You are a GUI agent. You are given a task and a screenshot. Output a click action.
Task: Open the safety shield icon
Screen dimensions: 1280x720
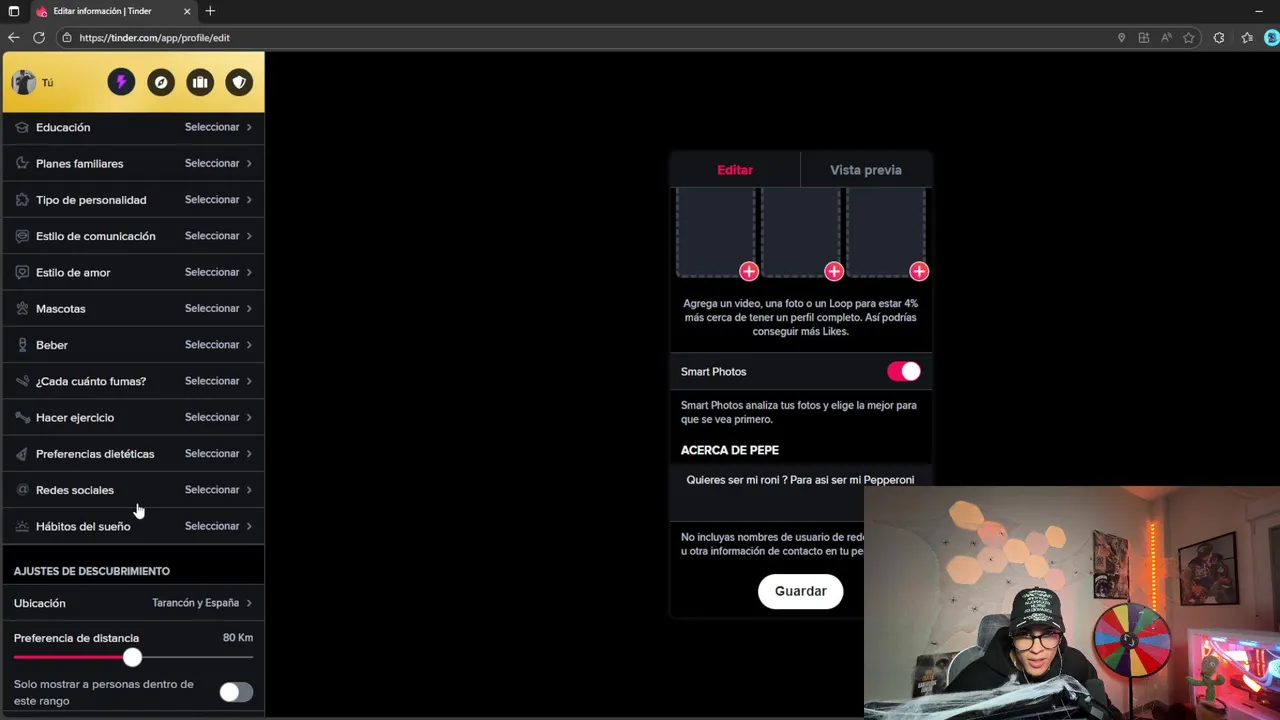pyautogui.click(x=239, y=82)
